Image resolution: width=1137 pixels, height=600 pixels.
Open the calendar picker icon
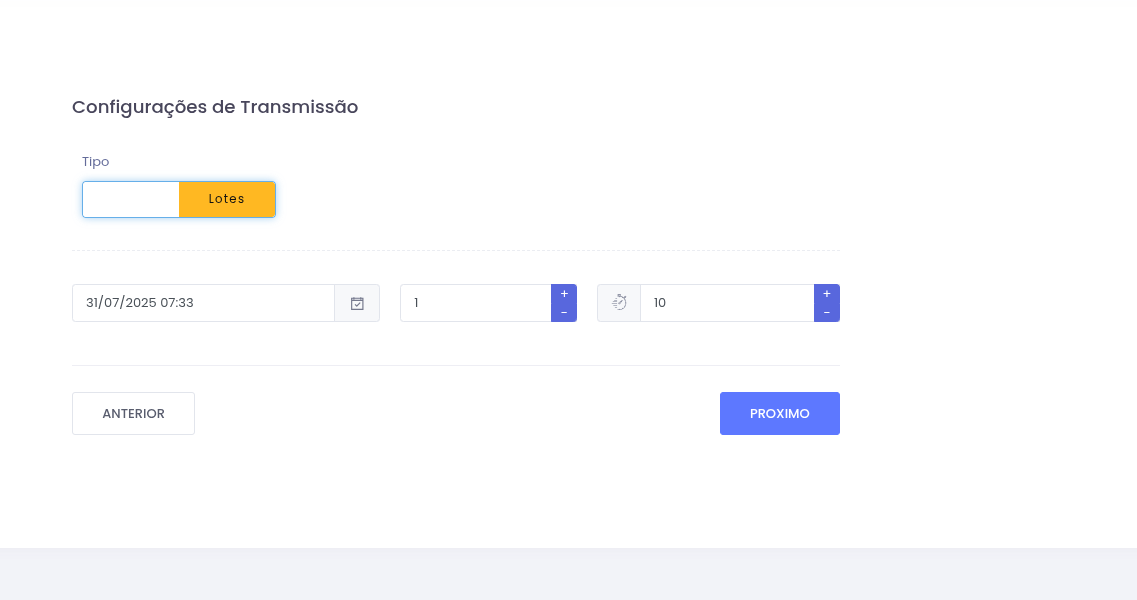(357, 303)
